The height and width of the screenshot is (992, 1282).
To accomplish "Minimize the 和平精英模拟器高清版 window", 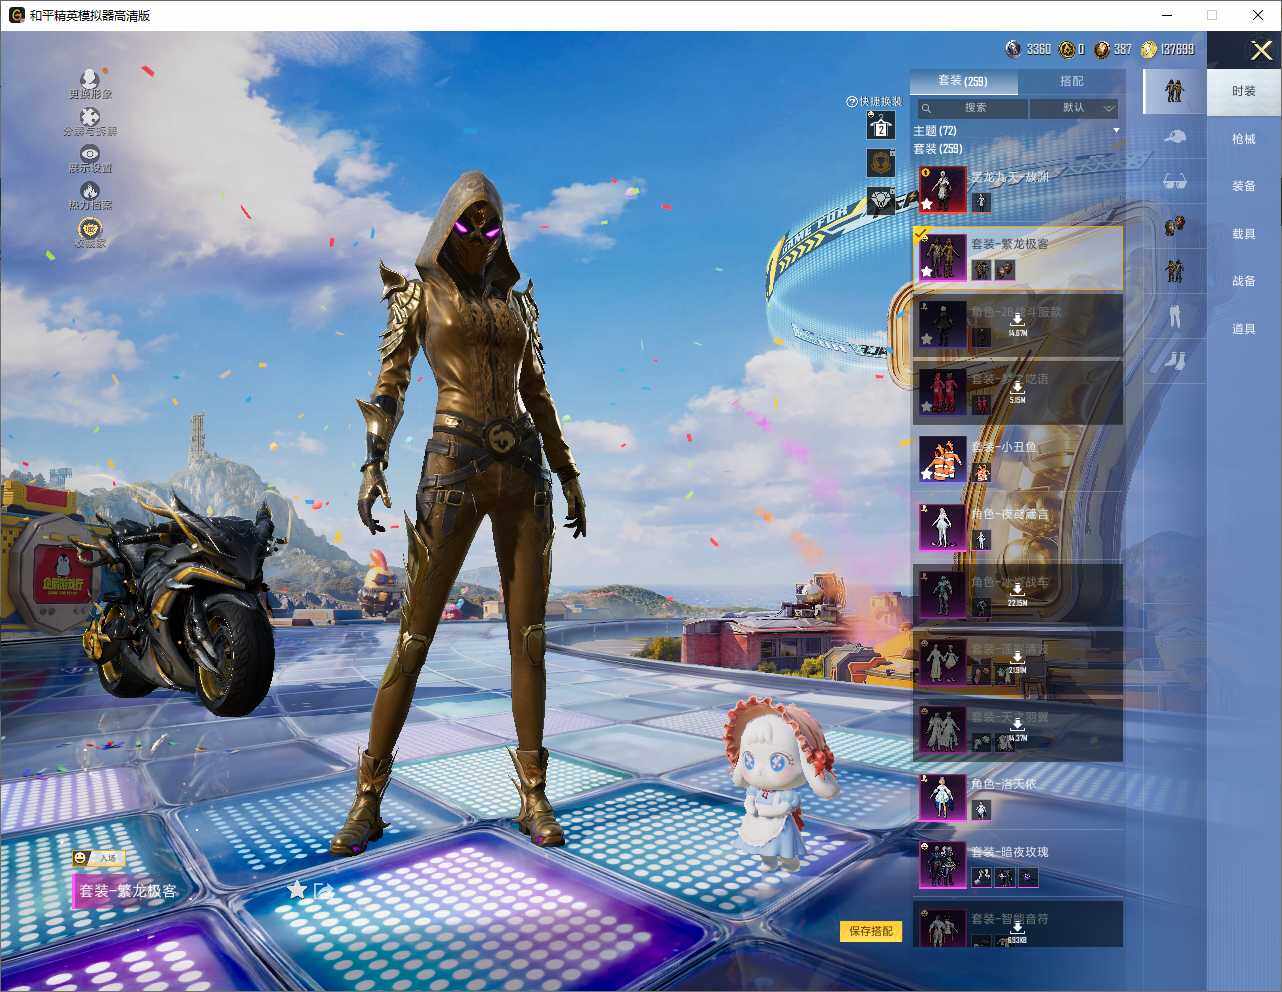I will tap(1167, 15).
